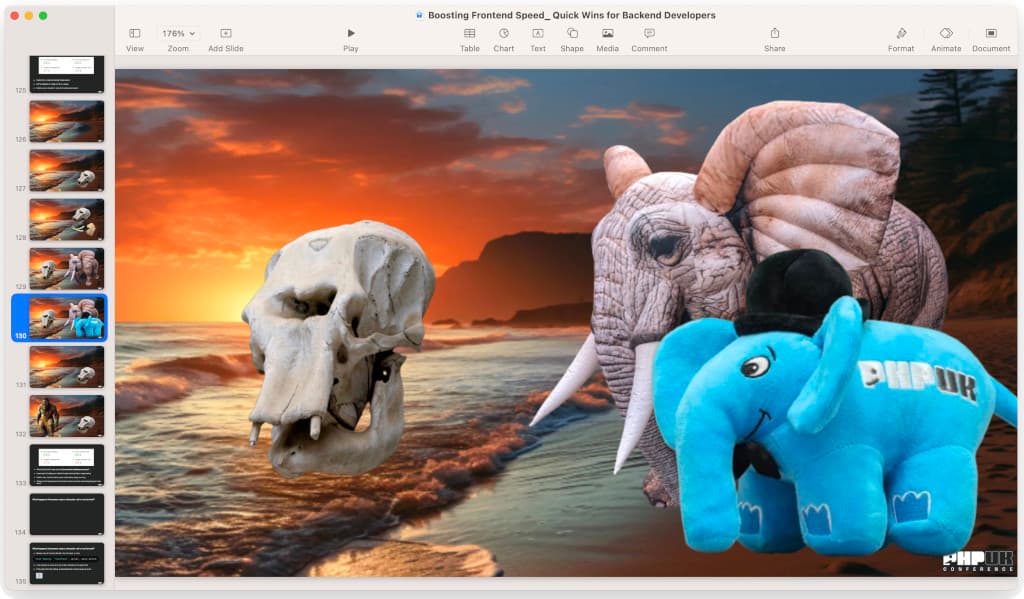Open the Media menu icon
The image size is (1024, 599).
click(x=607, y=34)
